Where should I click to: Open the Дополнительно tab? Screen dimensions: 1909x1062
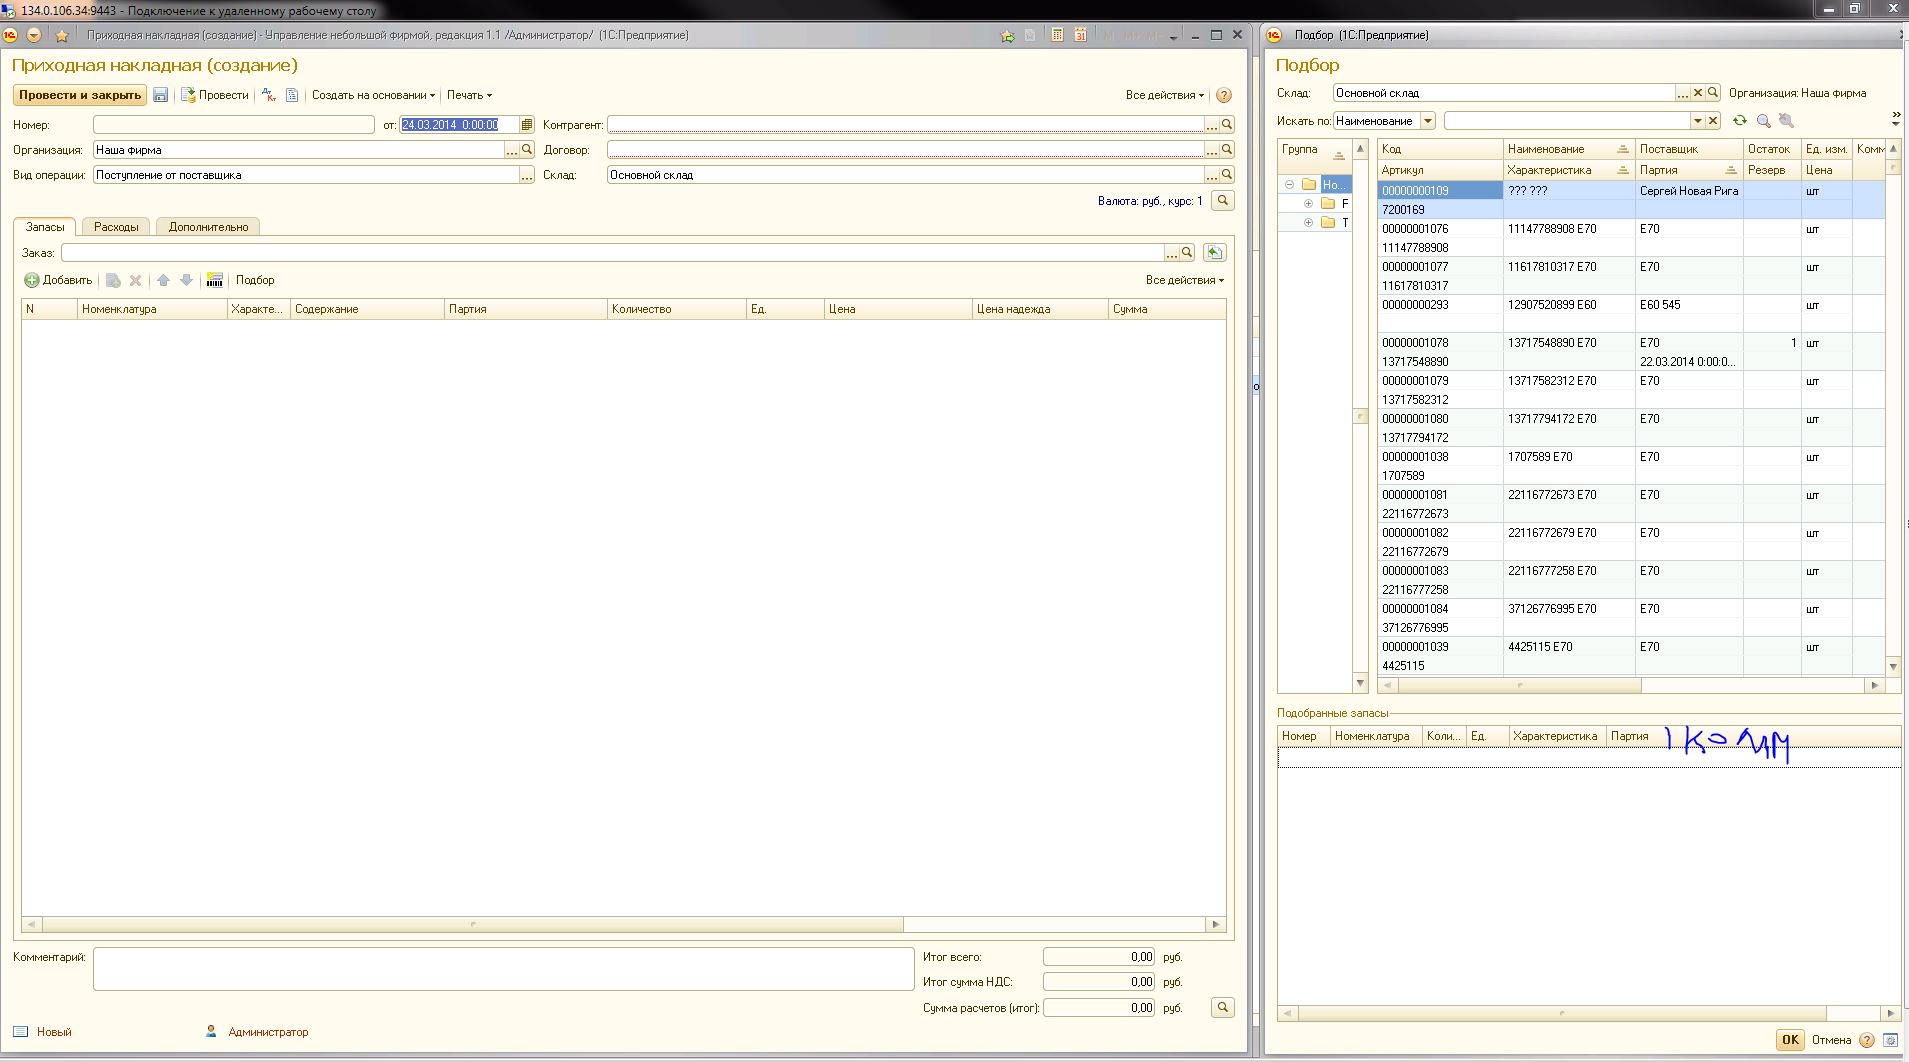[x=208, y=227]
